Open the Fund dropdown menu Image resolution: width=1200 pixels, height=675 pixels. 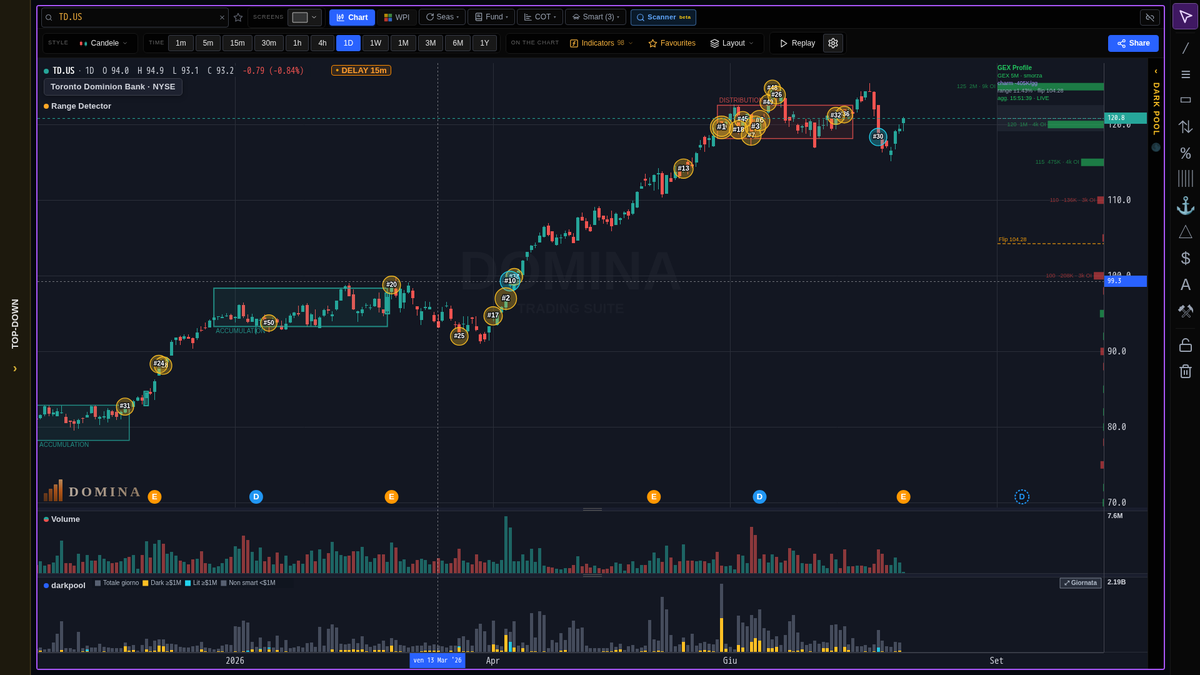click(x=491, y=17)
